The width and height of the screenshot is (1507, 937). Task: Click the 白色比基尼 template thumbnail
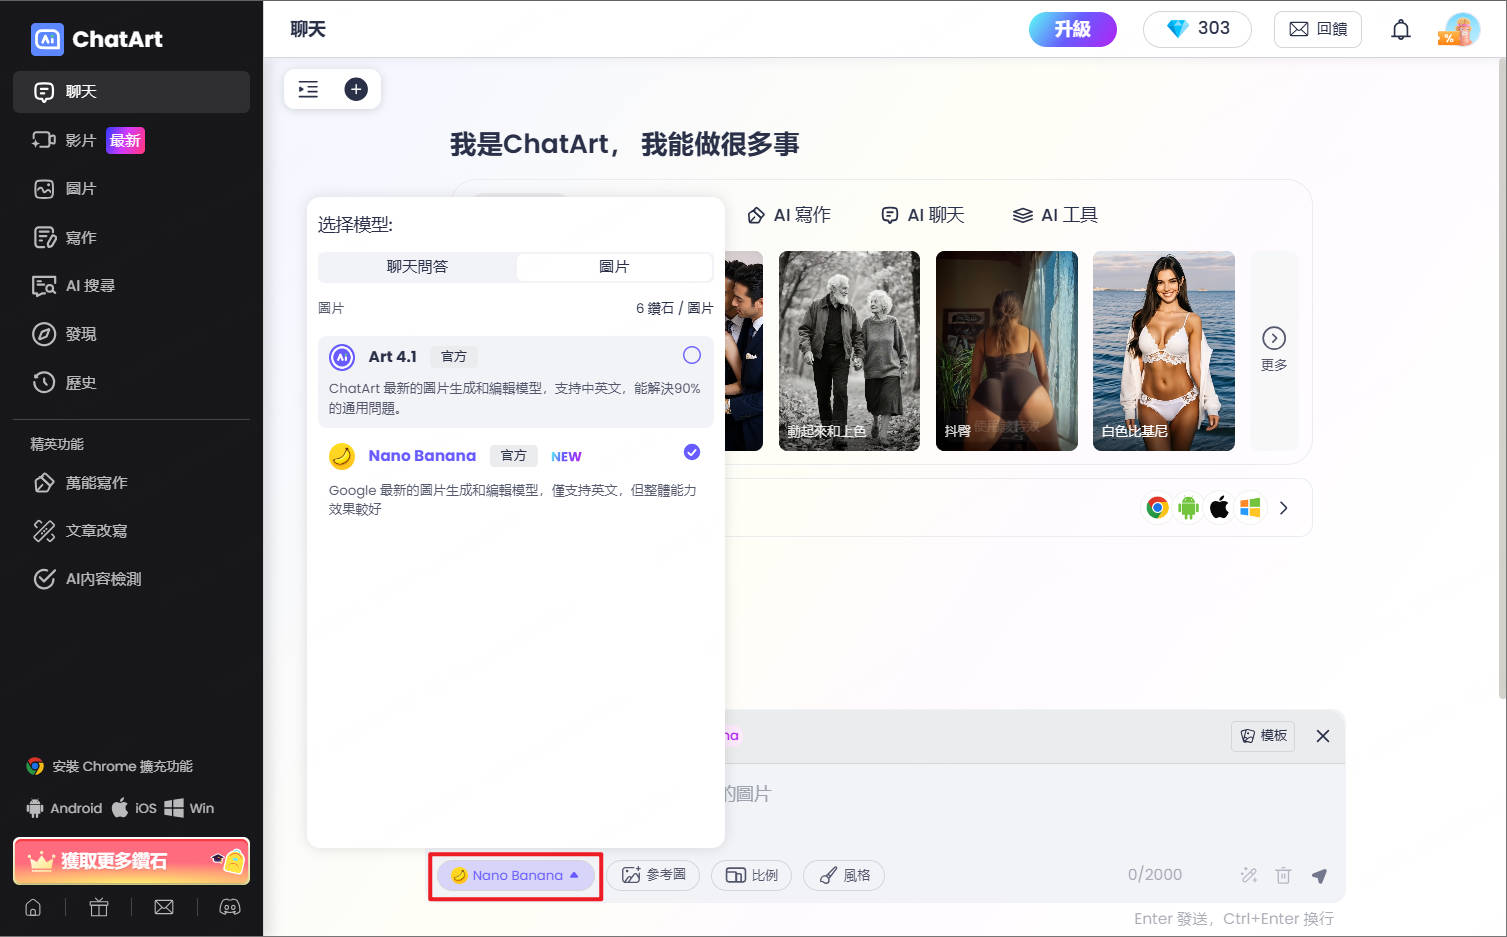pos(1163,350)
